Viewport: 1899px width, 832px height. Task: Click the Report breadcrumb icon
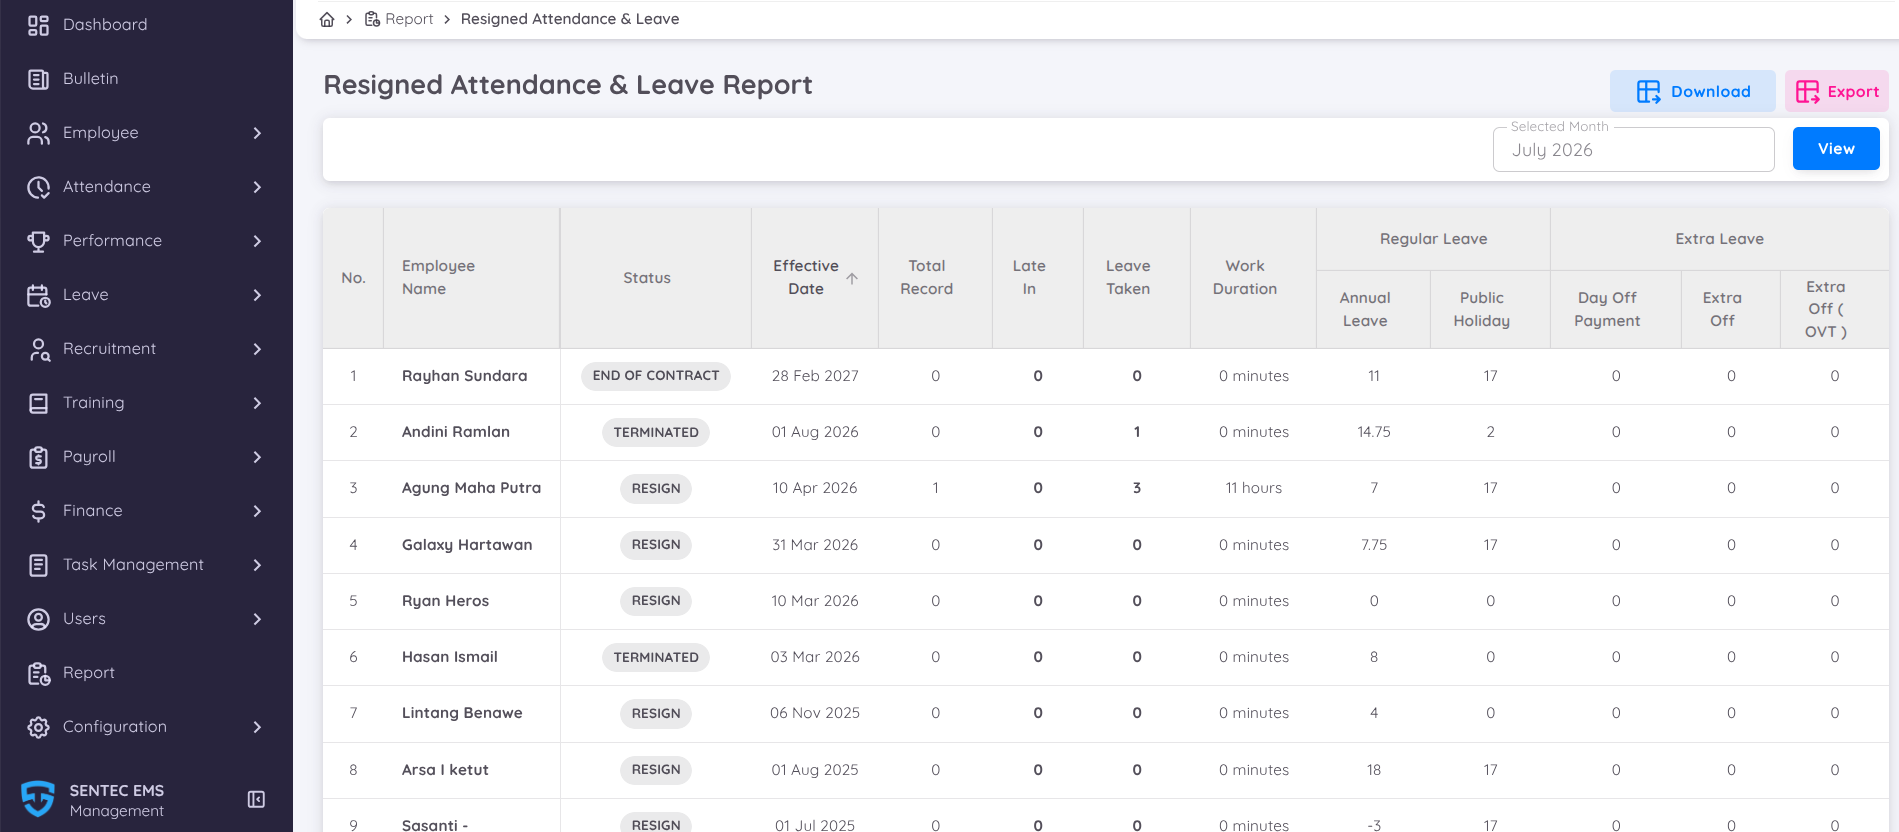pyautogui.click(x=372, y=19)
